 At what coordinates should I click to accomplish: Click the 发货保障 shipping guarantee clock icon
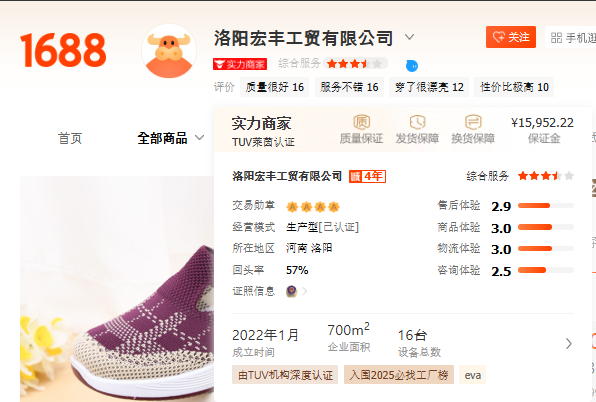(417, 122)
